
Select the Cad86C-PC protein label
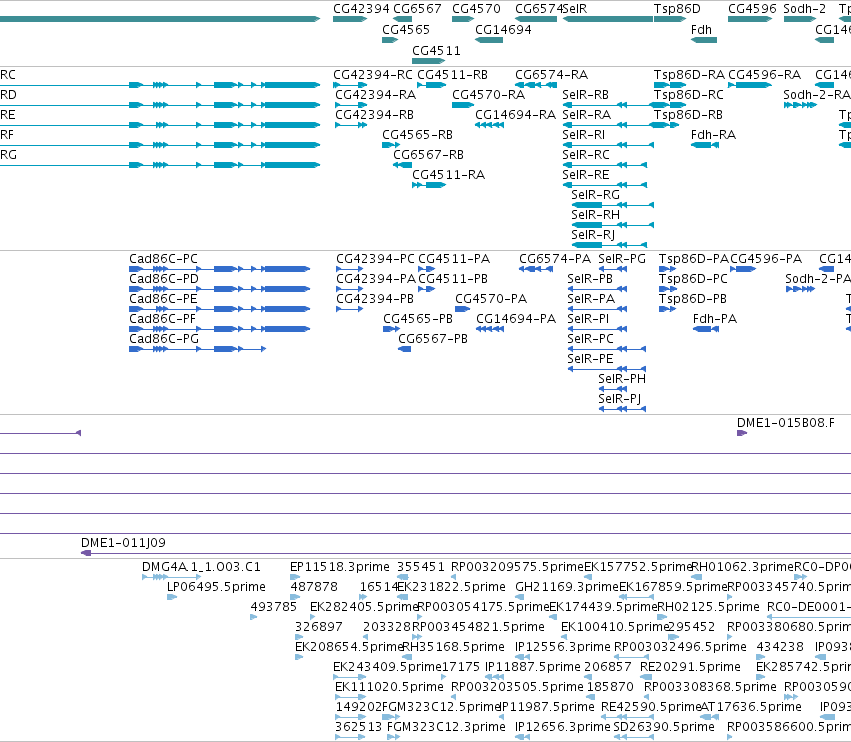[x=163, y=259]
